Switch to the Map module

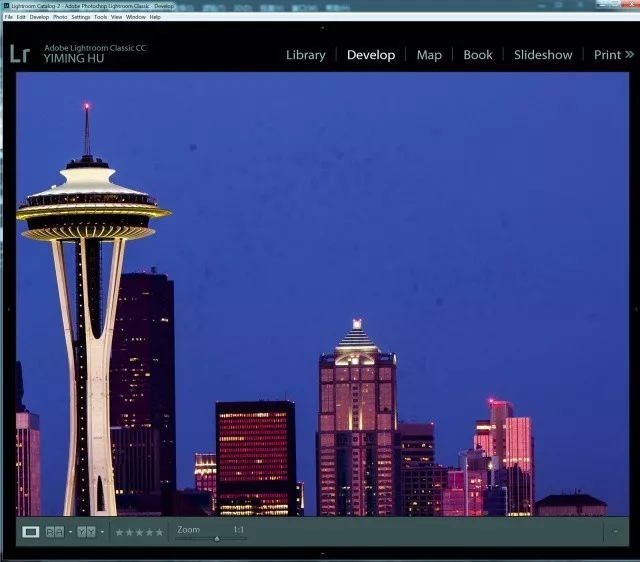(x=429, y=55)
